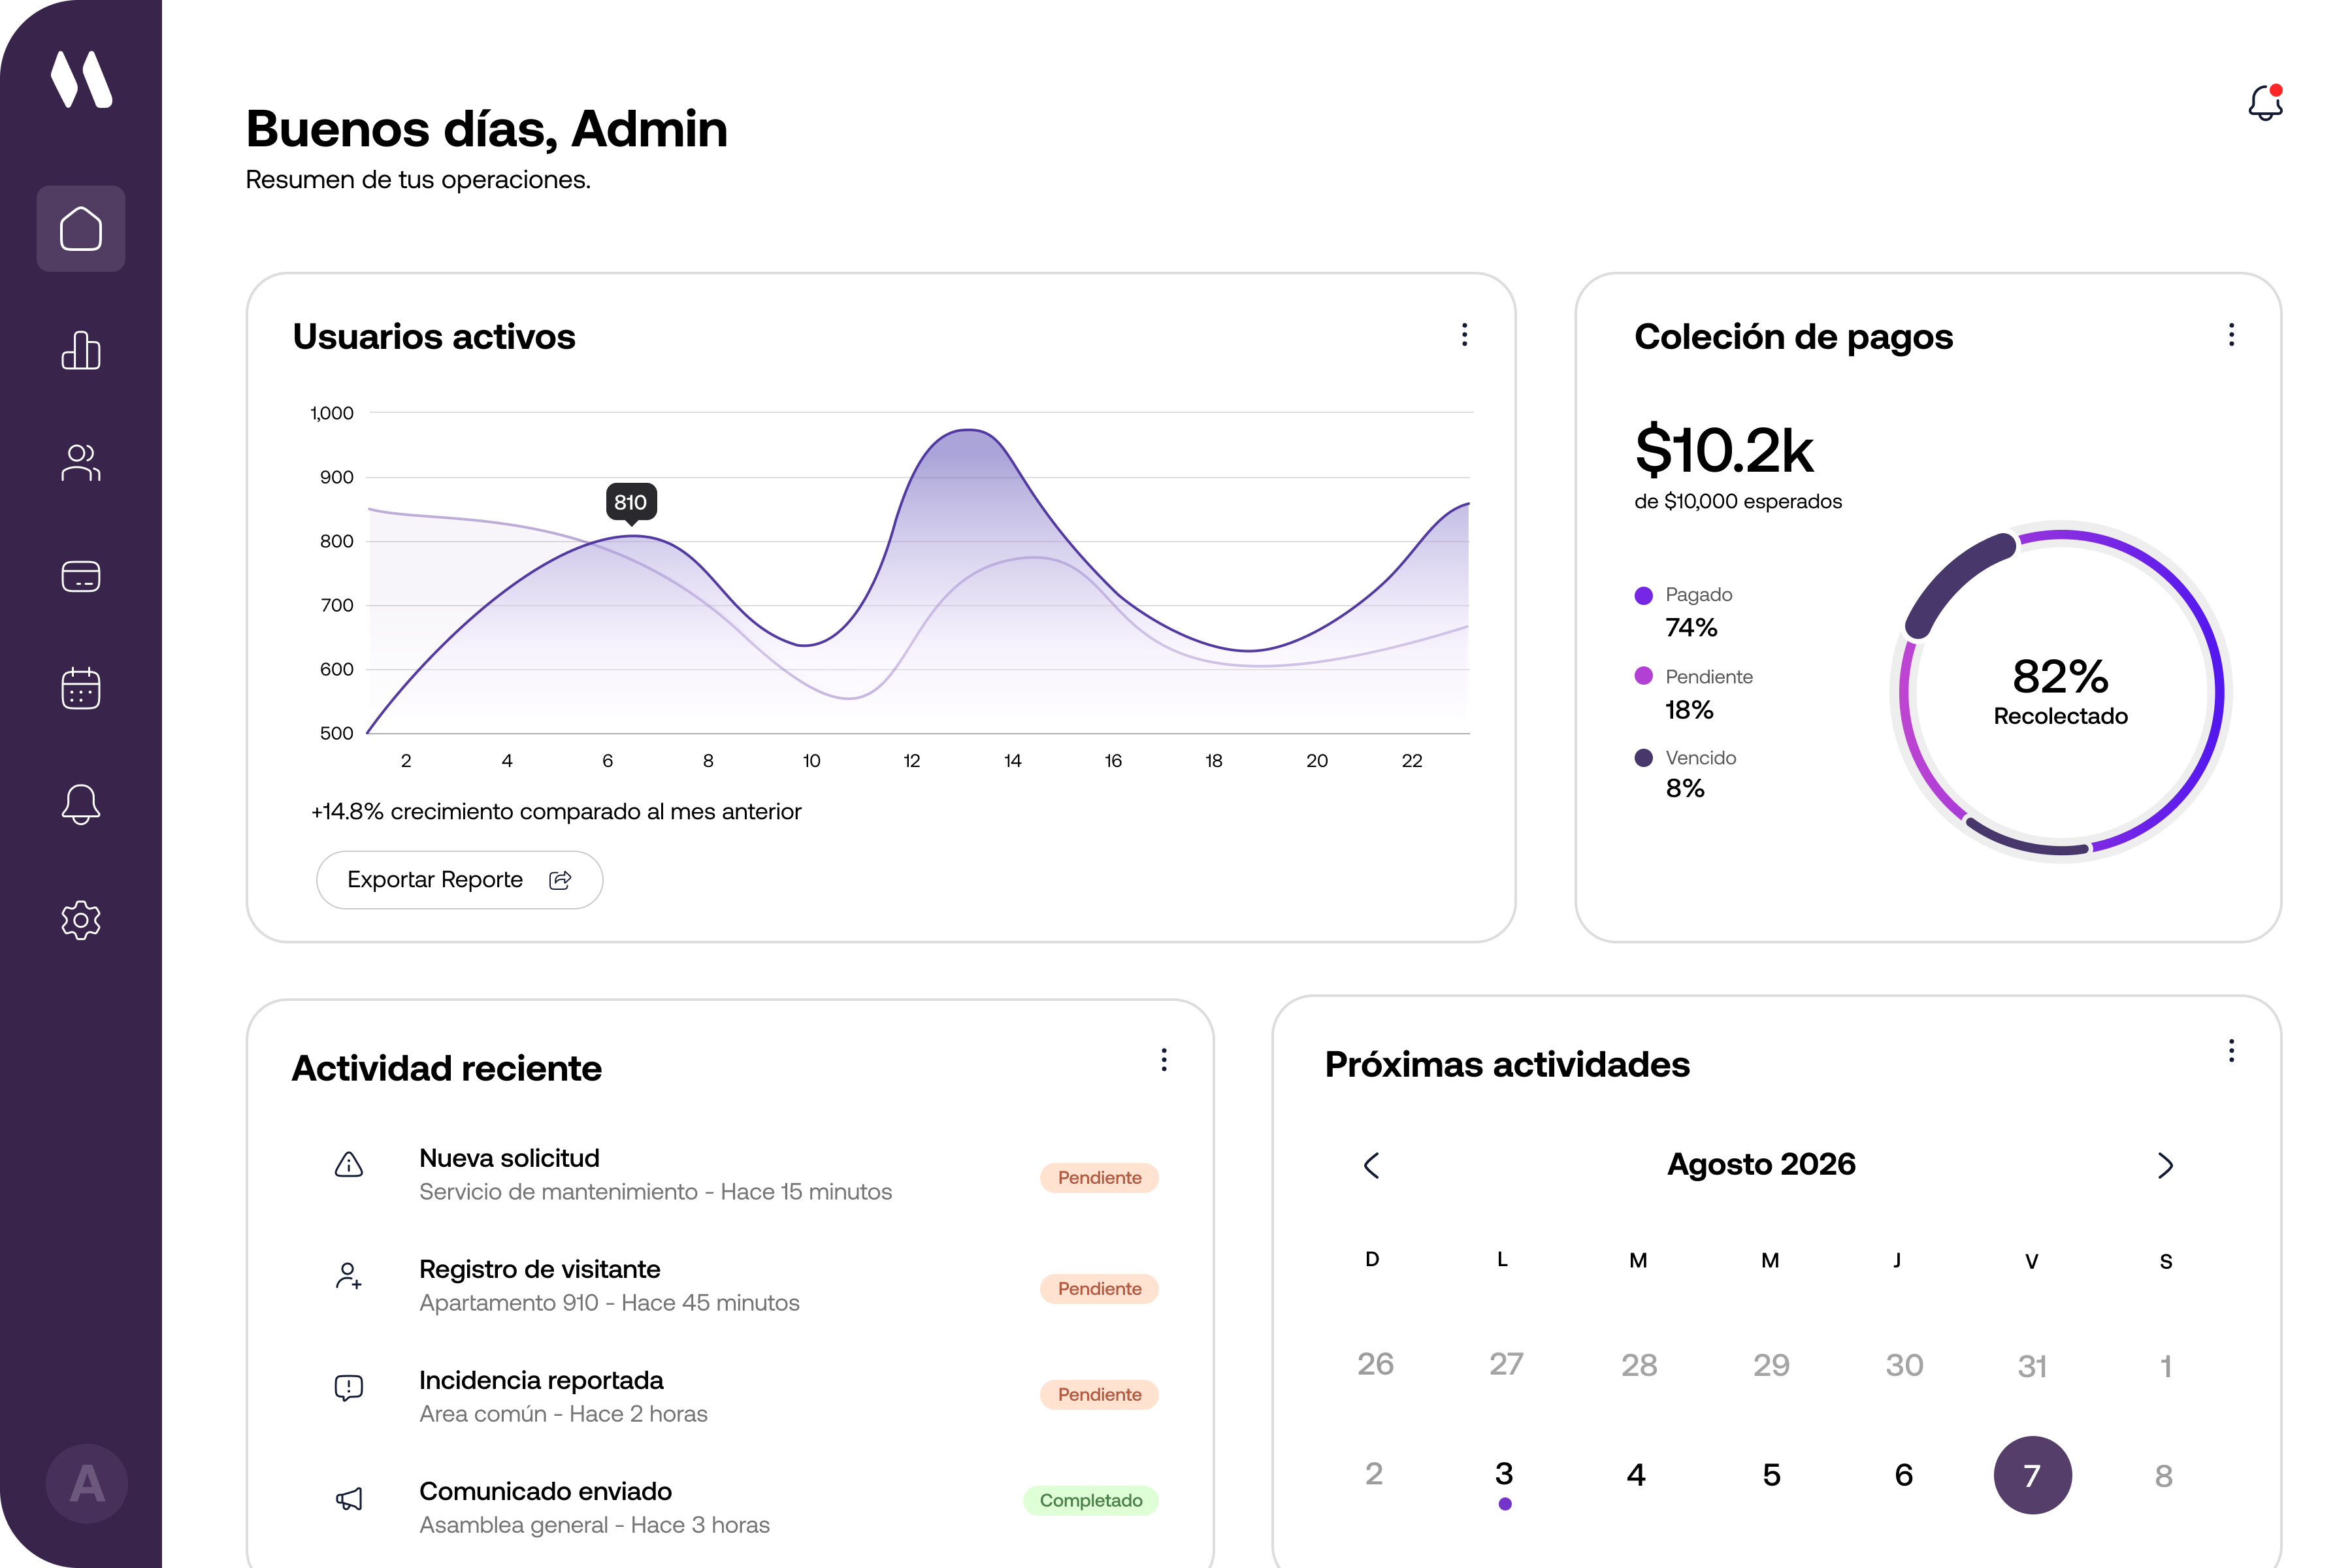Click the top-right notification bell with red dot
2352x1568 pixels.
[2266, 102]
